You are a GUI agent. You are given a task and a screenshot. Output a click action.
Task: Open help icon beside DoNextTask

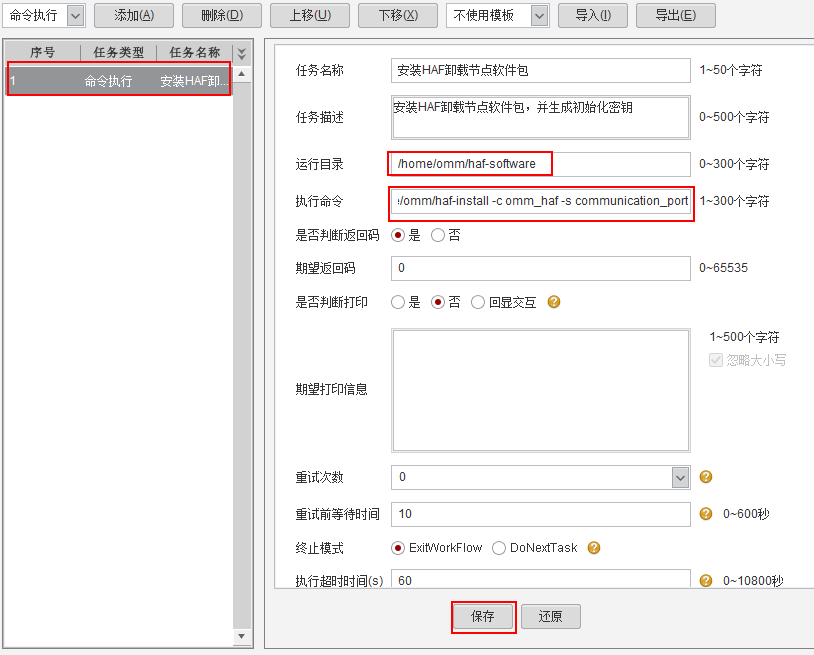(594, 548)
